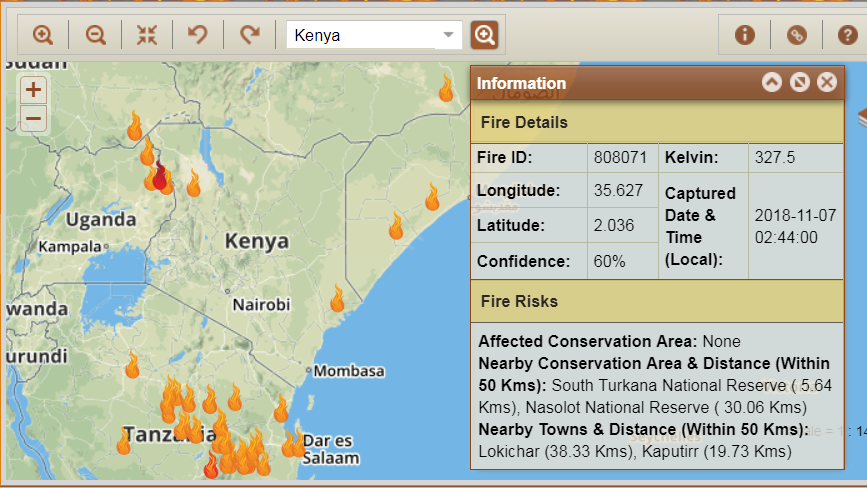This screenshot has height=488, width=867.
Task: Activate the zoom in toolbar tool
Action: (43, 35)
